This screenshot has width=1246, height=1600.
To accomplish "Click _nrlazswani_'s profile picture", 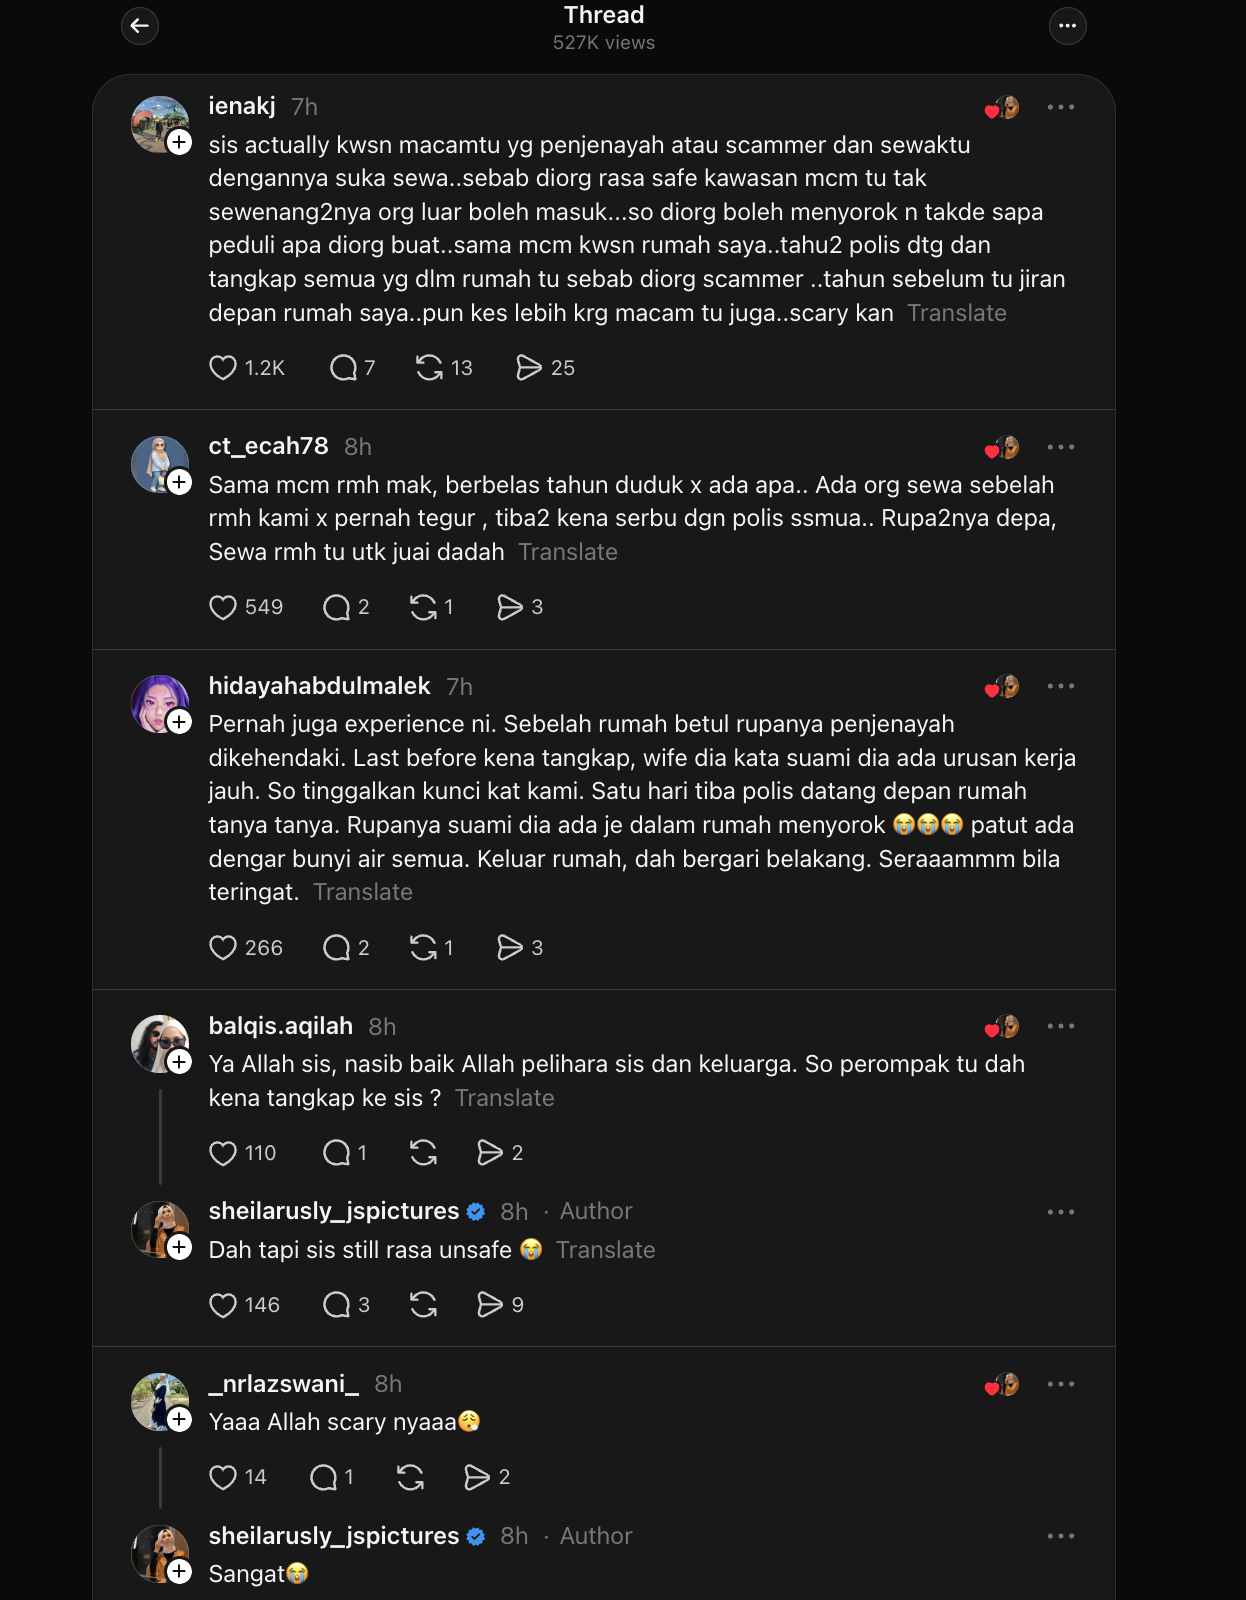I will pyautogui.click(x=158, y=1401).
